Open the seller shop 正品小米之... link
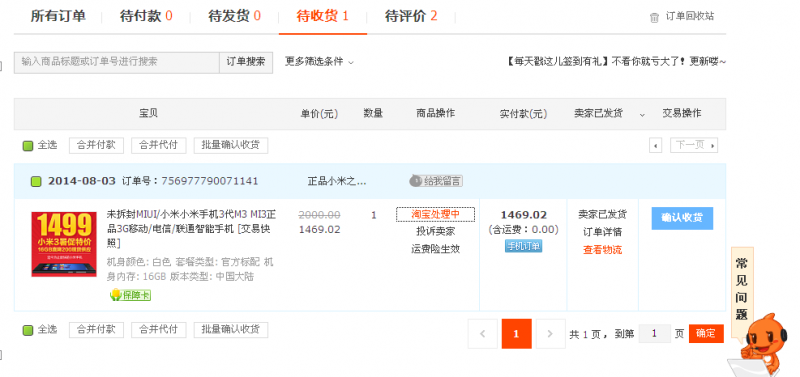 click(337, 181)
